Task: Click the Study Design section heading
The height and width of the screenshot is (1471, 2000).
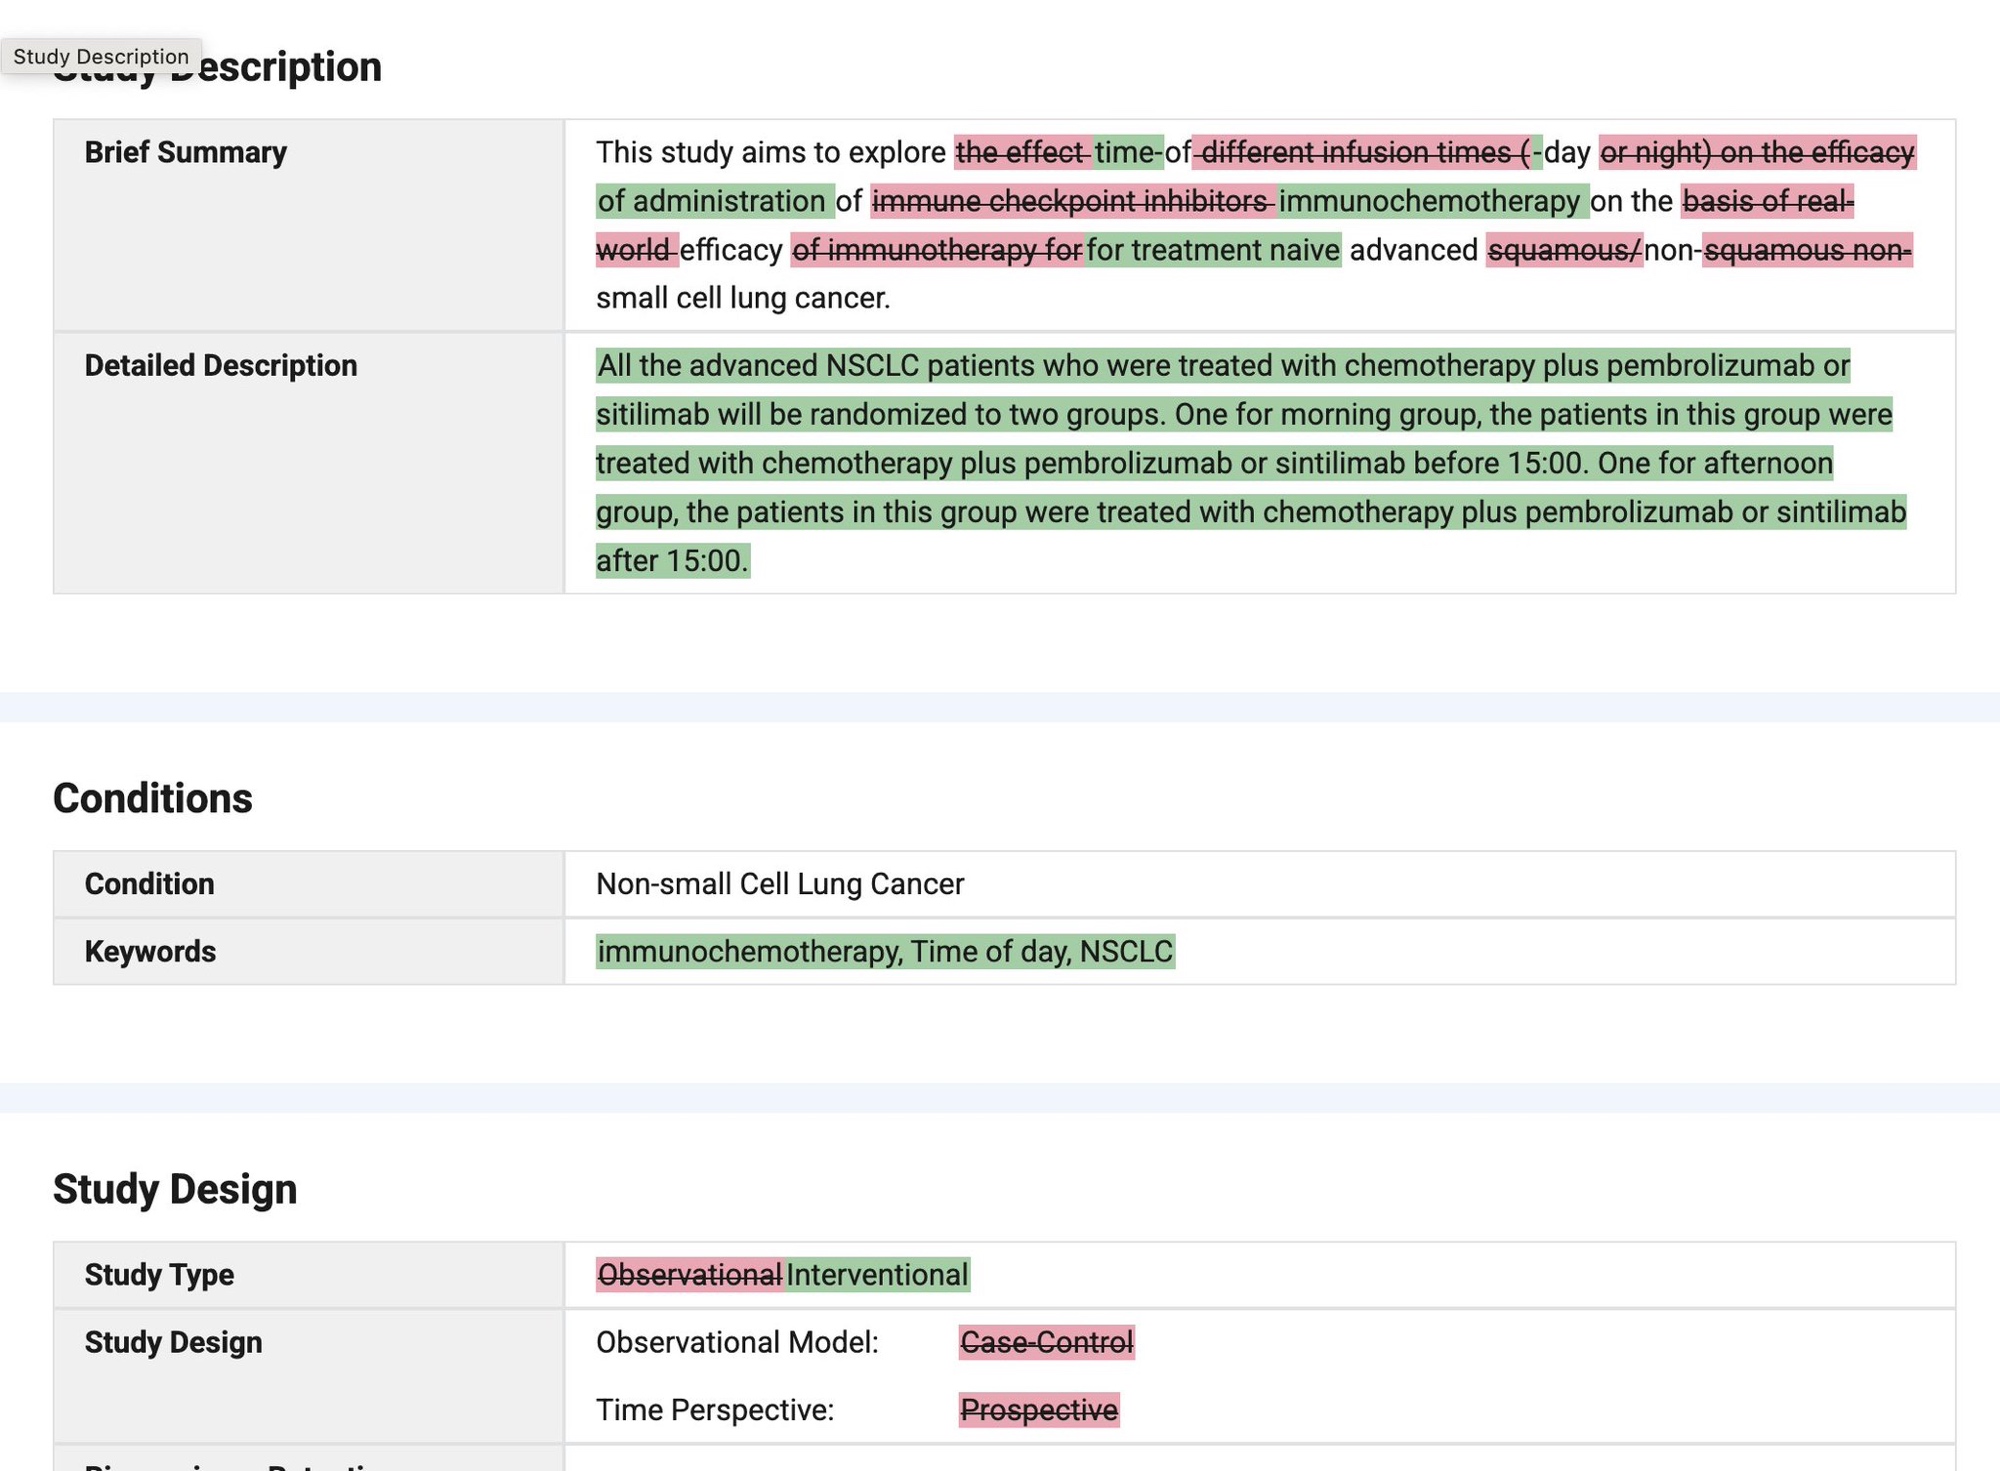Action: (174, 1189)
